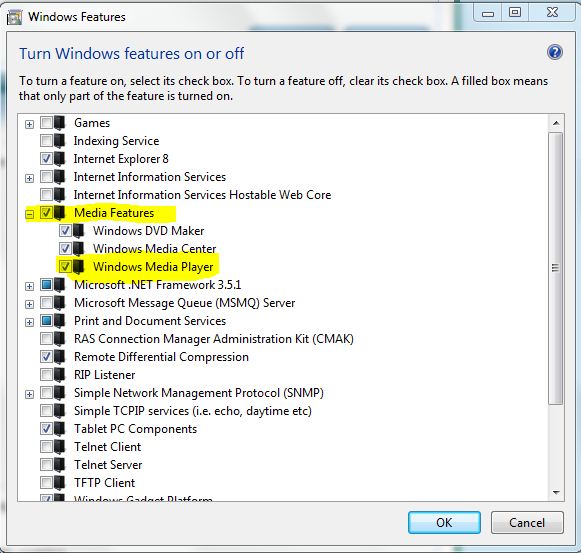
Task: Check the Telnet Server box
Action: [46, 464]
